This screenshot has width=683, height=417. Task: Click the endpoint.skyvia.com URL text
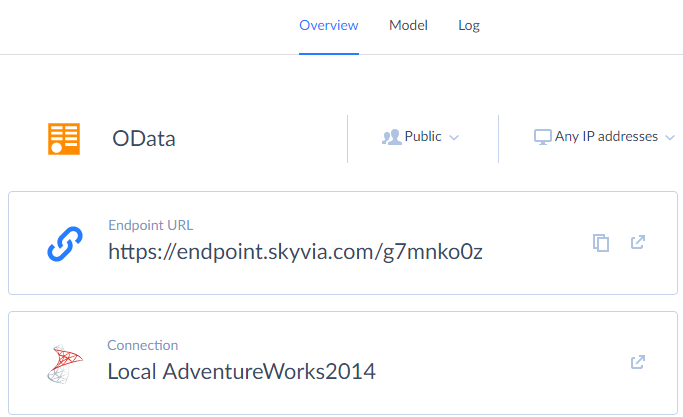295,252
